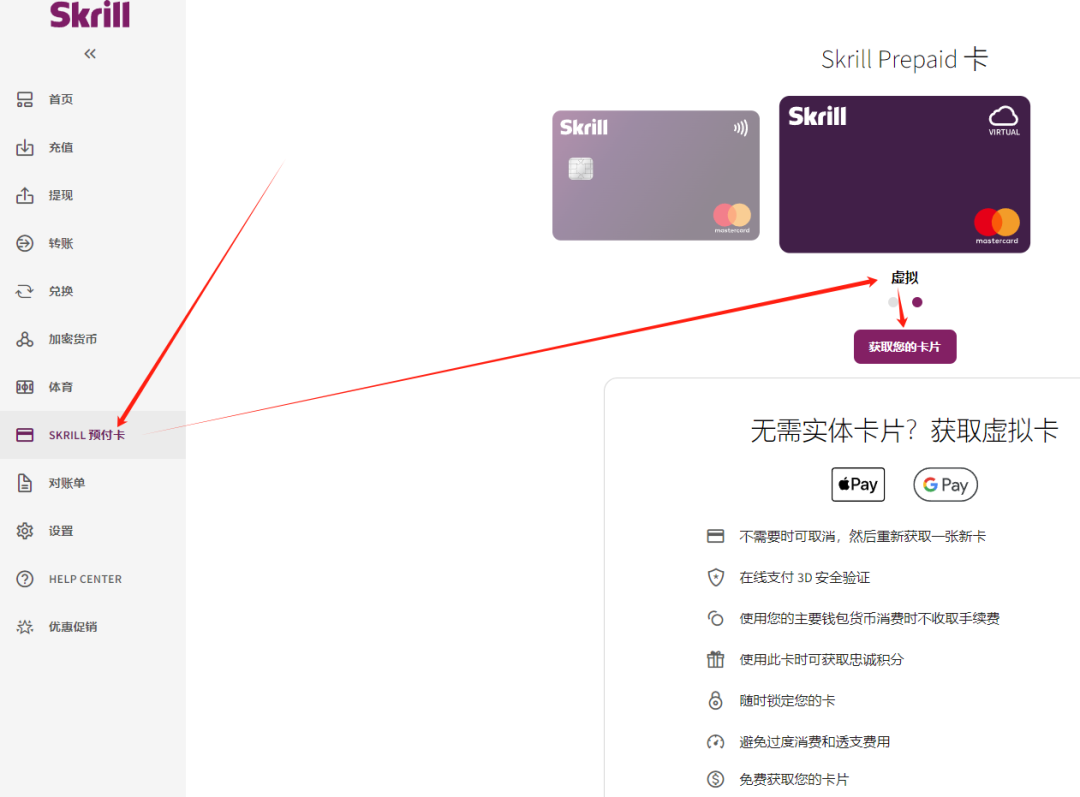Click 获取您的卡片 button
Screen dimensions: 1080x797
905,346
